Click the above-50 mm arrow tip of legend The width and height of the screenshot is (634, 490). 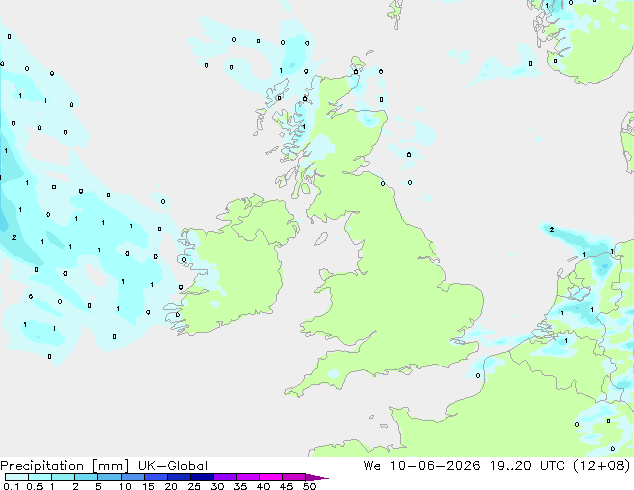tap(317, 477)
